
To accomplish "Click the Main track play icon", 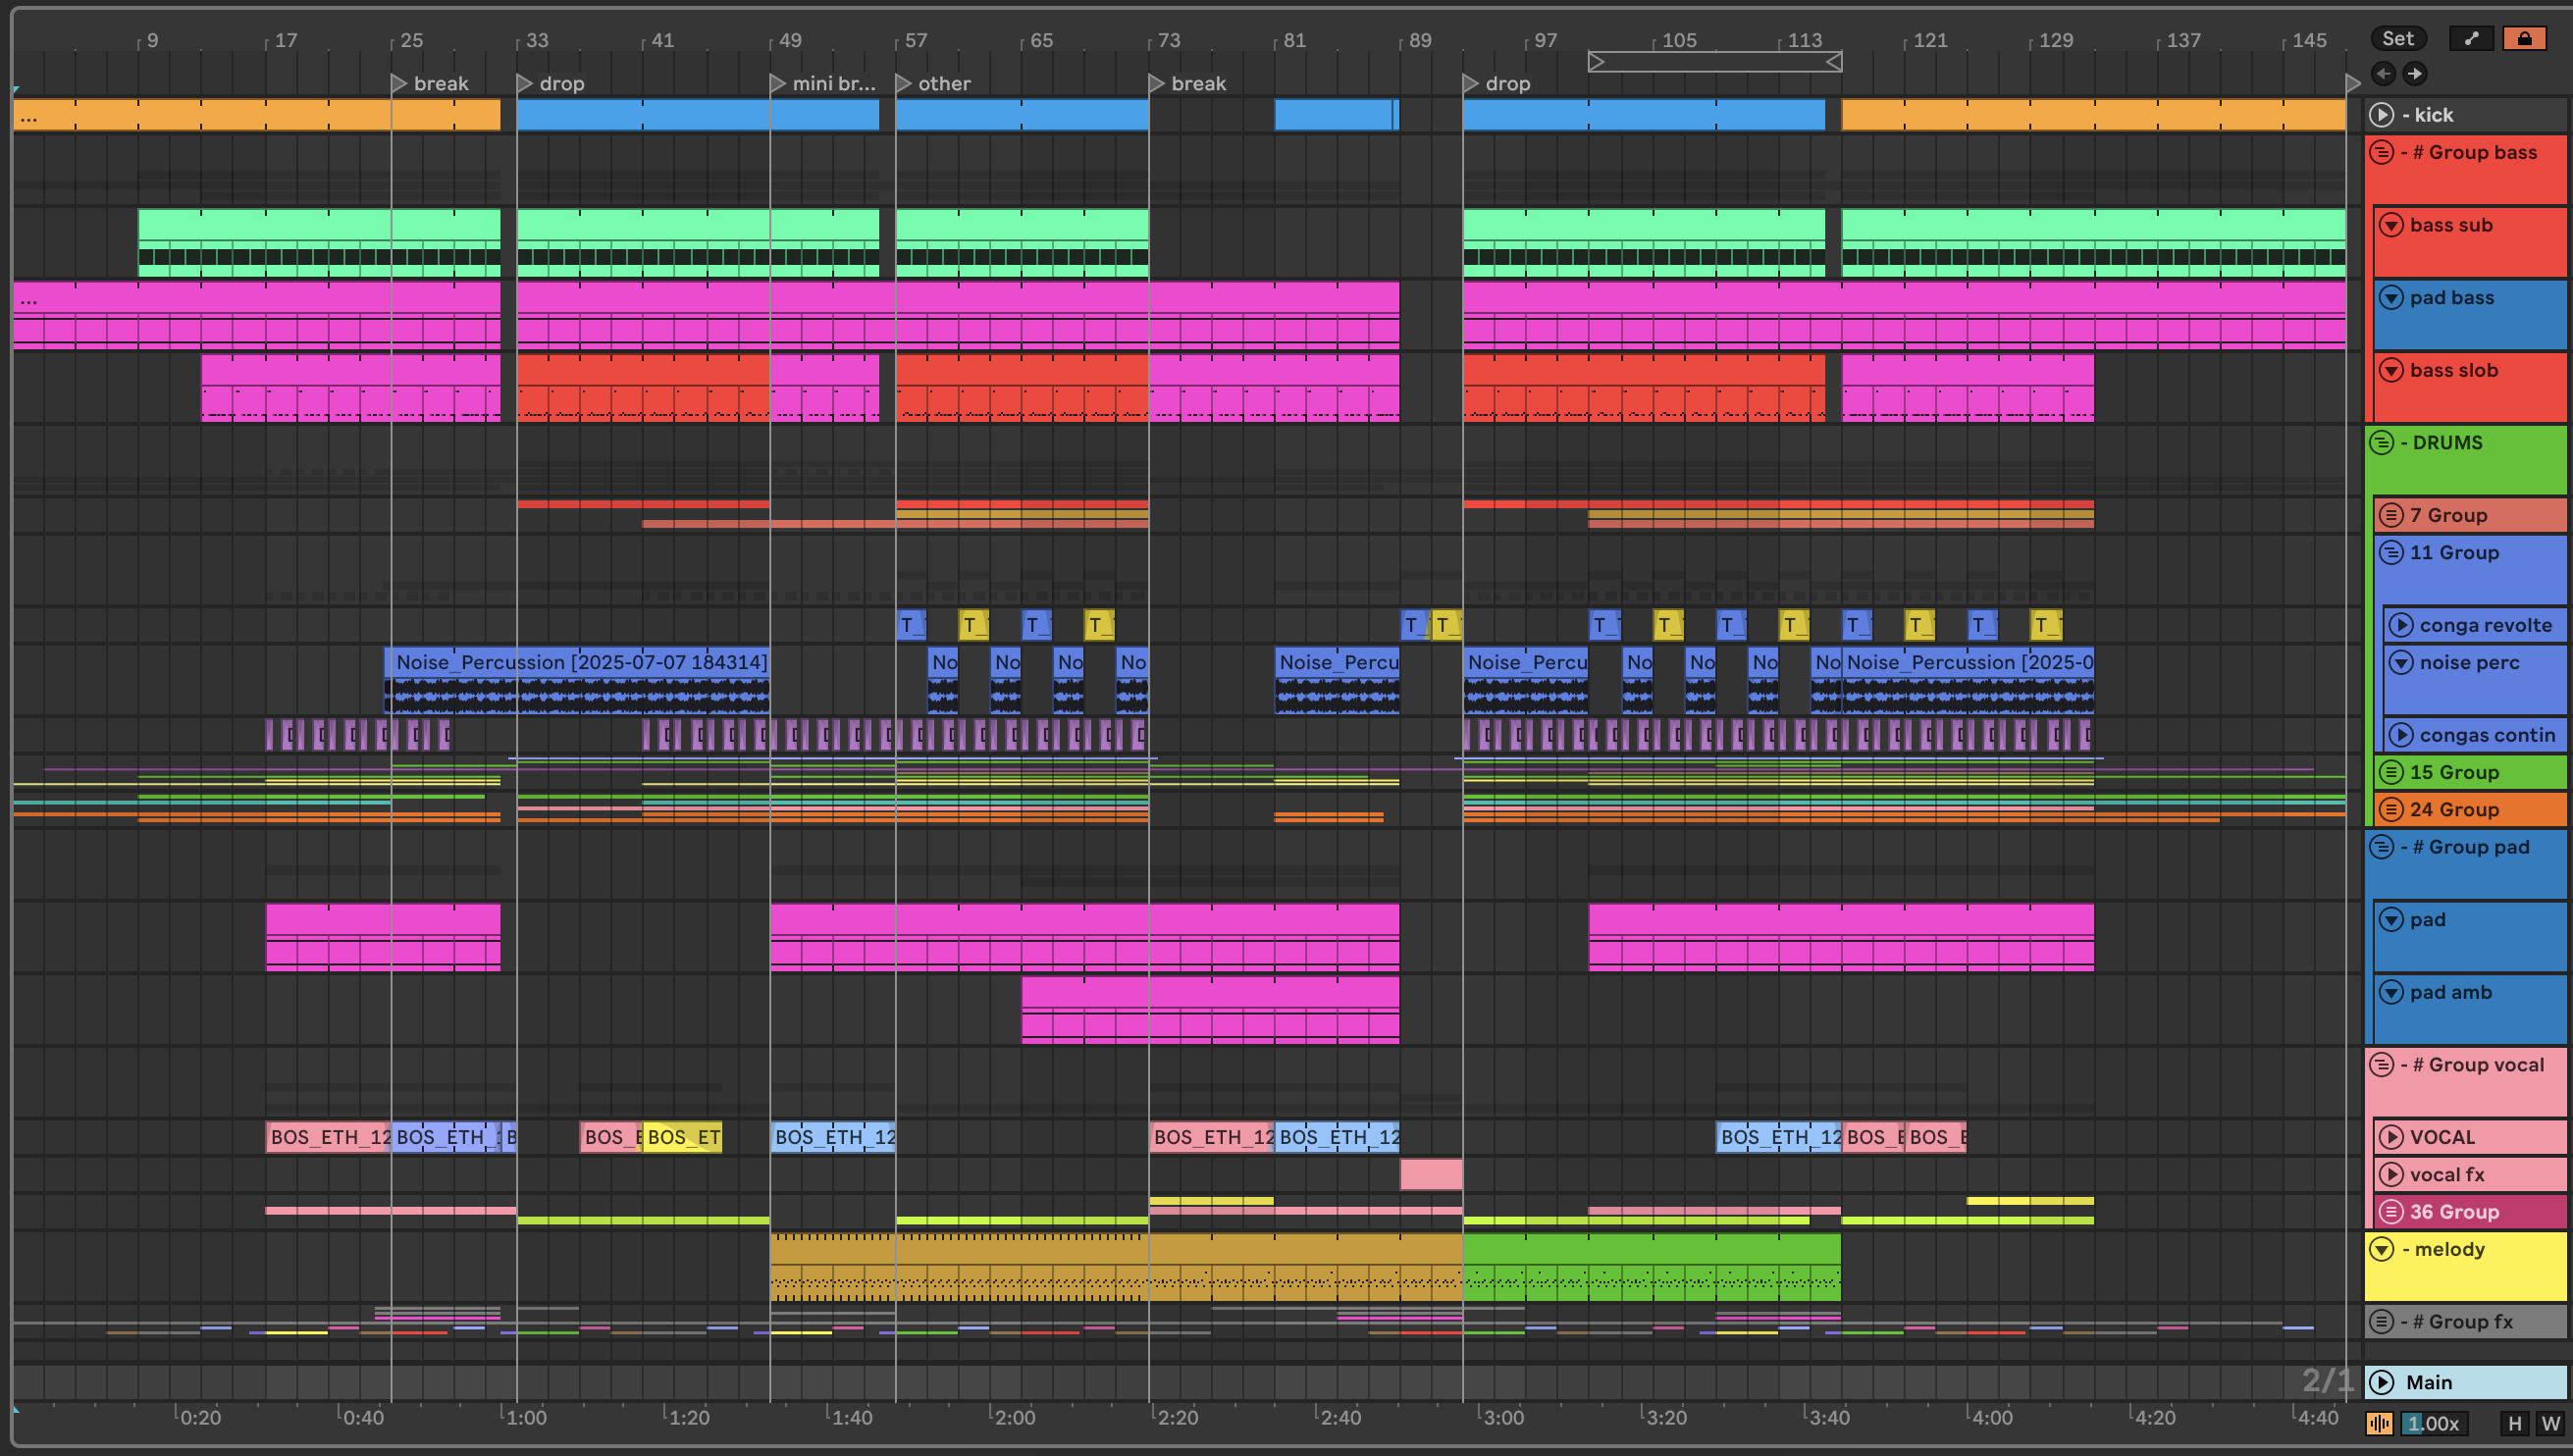I will [x=2382, y=1382].
